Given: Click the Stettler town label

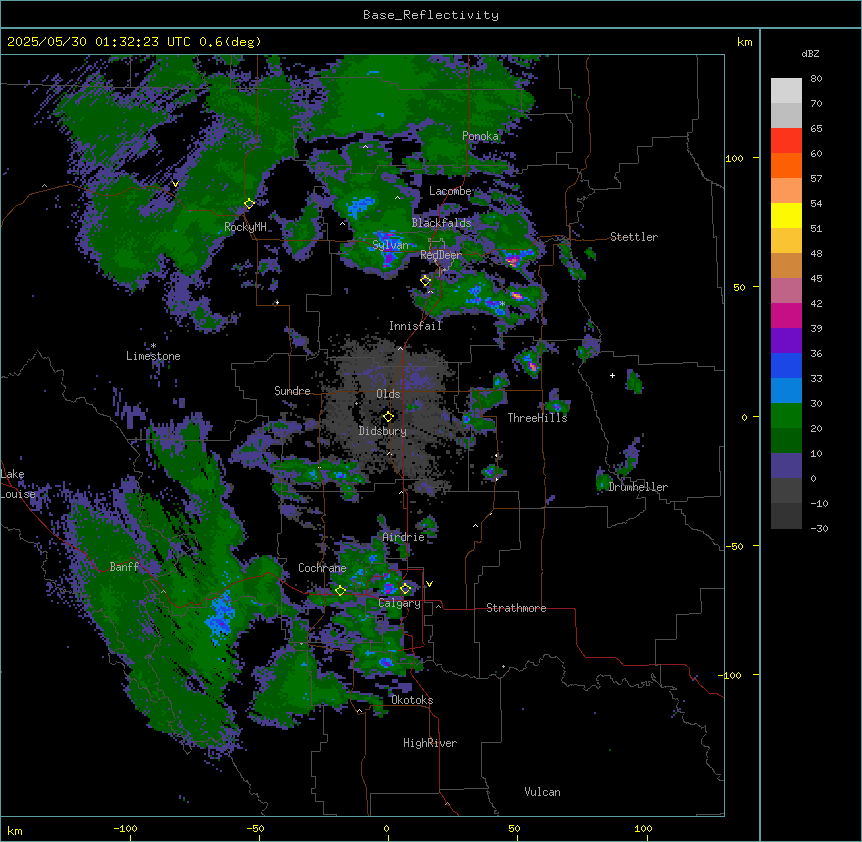Looking at the screenshot, I should 634,237.
